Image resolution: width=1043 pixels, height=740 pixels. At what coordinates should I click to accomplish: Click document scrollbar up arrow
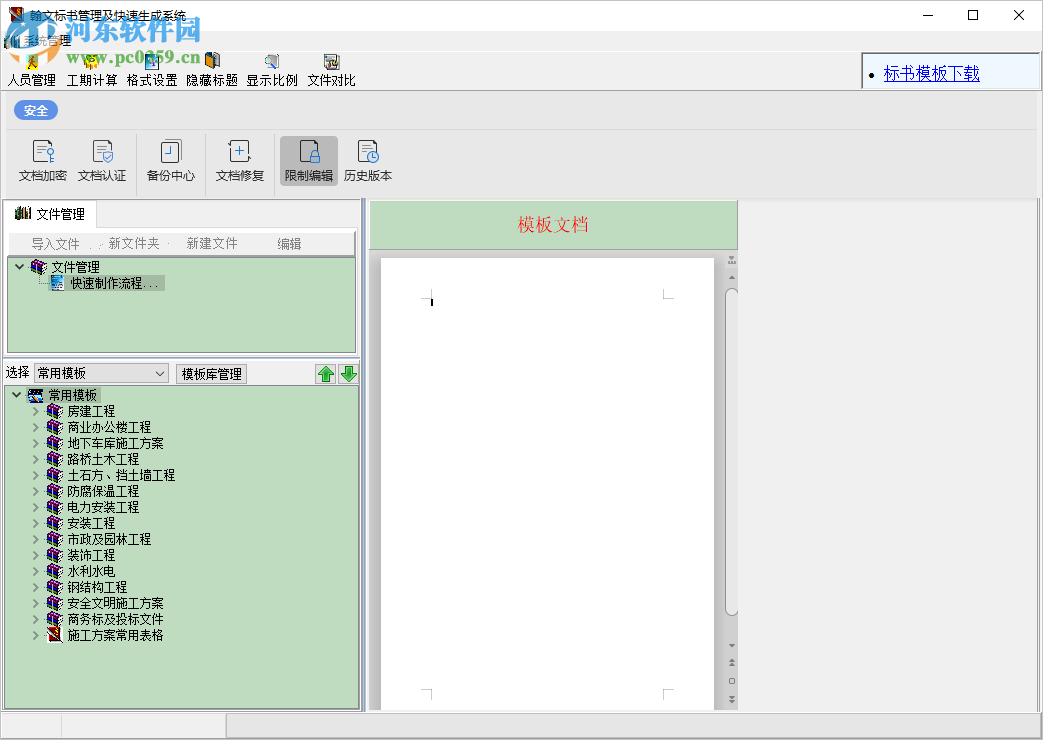tap(732, 277)
